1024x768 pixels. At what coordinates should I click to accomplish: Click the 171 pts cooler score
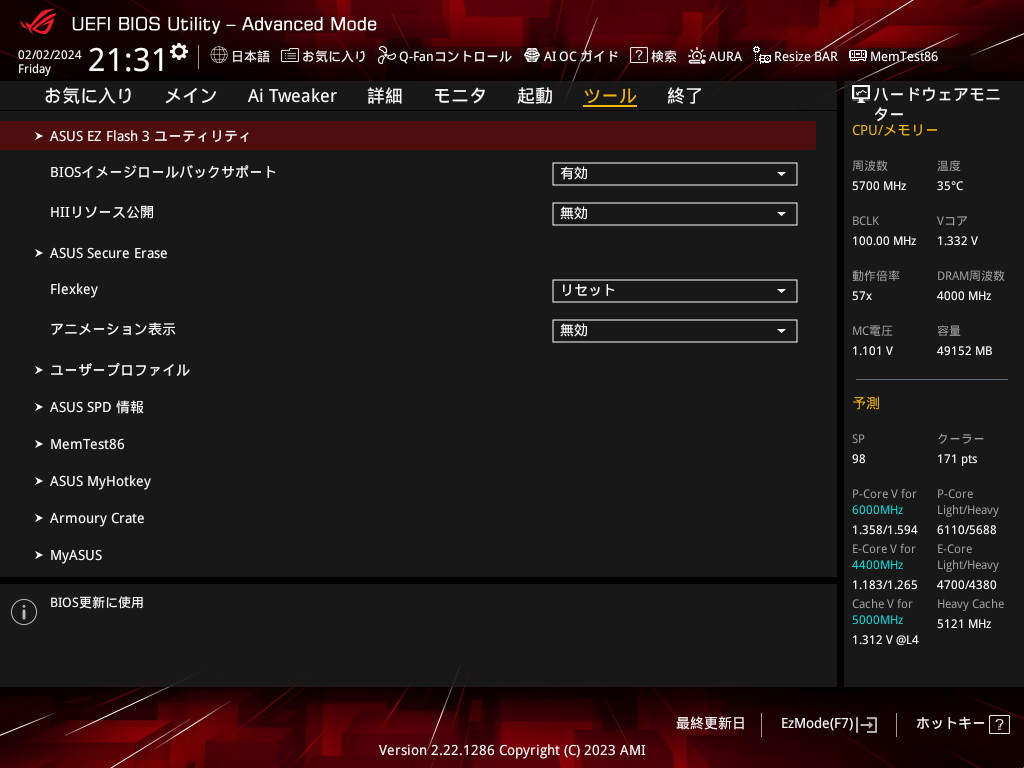957,459
